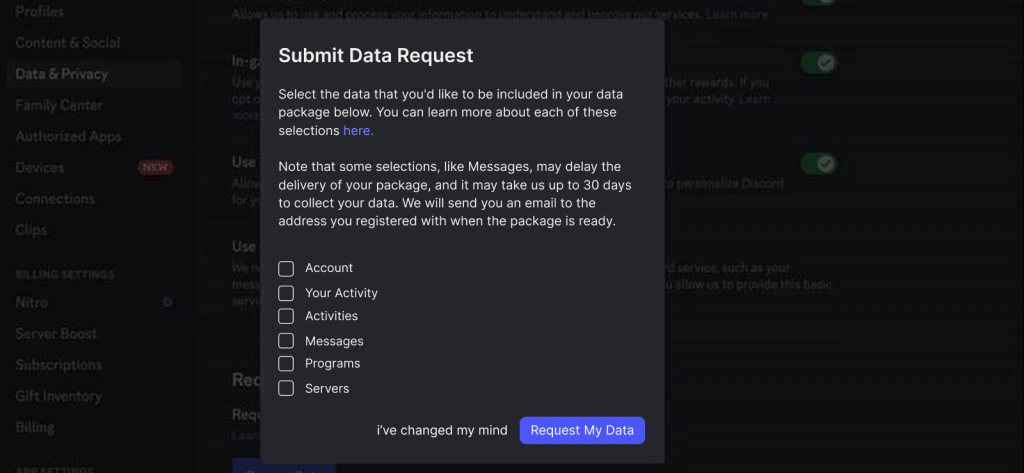Check the Programs checkbox
This screenshot has width=1024, height=473.
[x=286, y=363]
